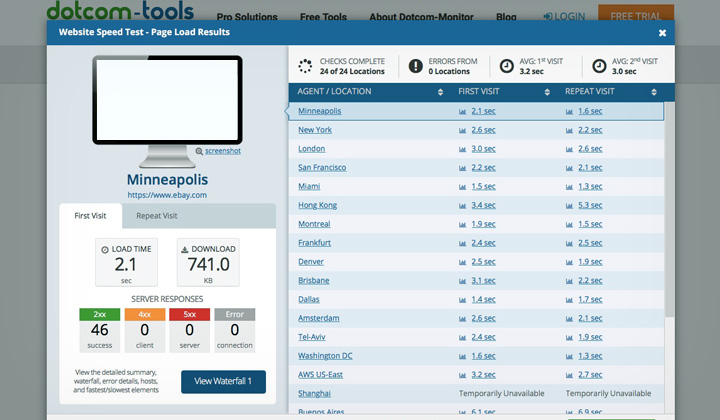Click chart icon for San Francisco first visit
This screenshot has width=720, height=420.
(462, 168)
